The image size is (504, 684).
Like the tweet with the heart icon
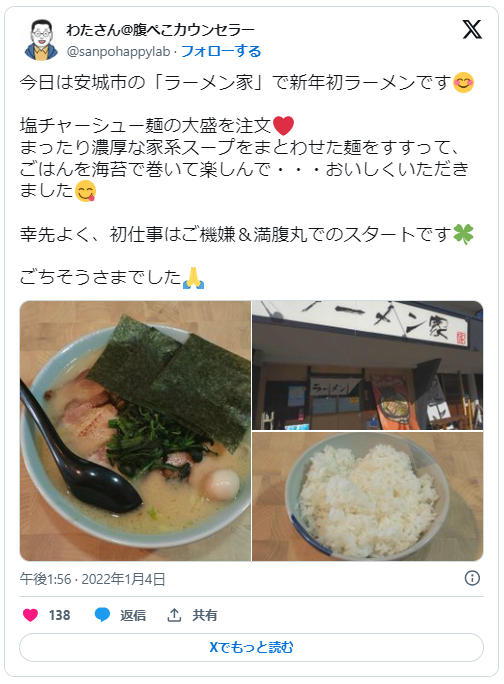point(30,615)
